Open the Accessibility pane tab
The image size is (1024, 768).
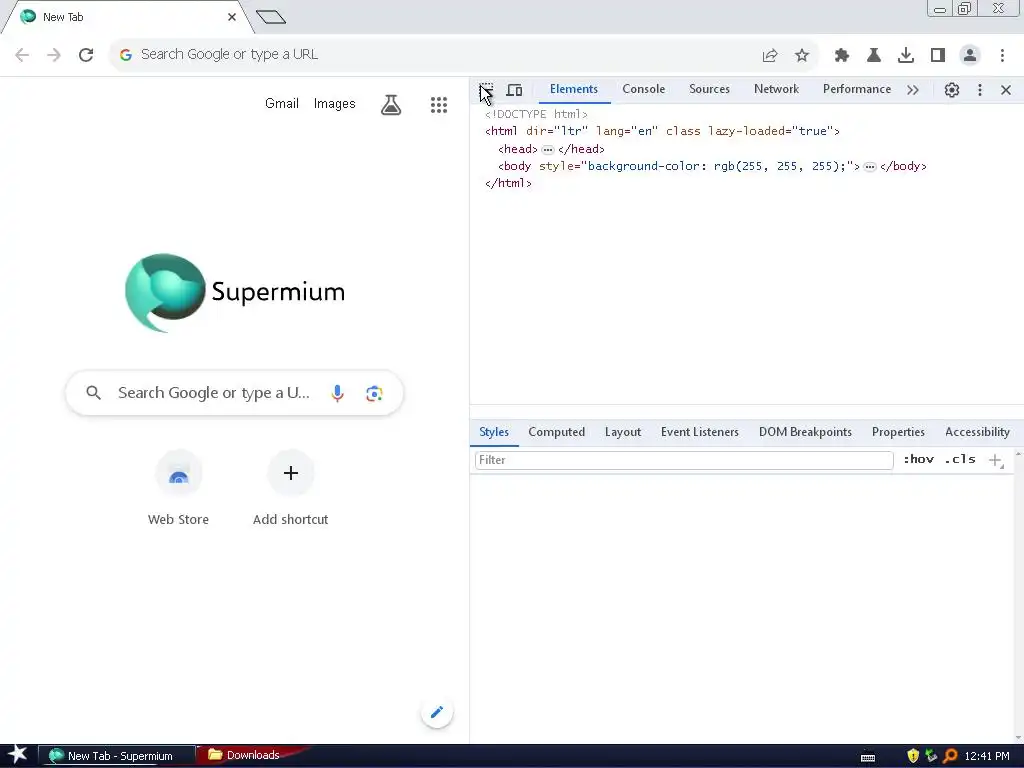[977, 432]
